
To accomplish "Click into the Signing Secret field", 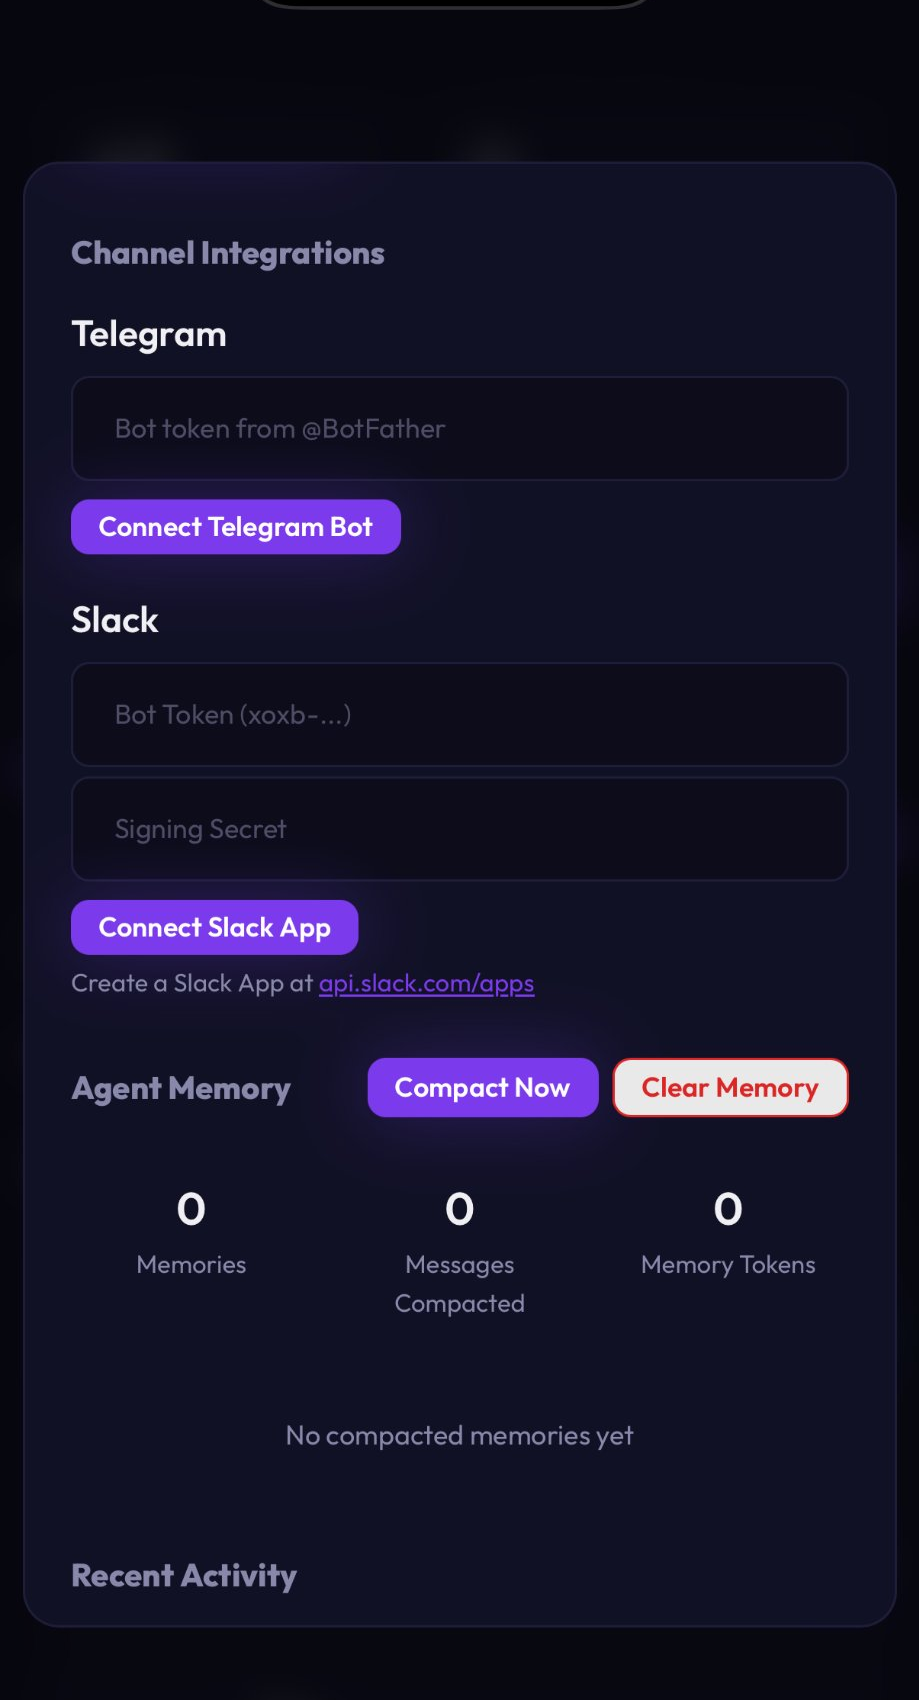I will 459,829.
